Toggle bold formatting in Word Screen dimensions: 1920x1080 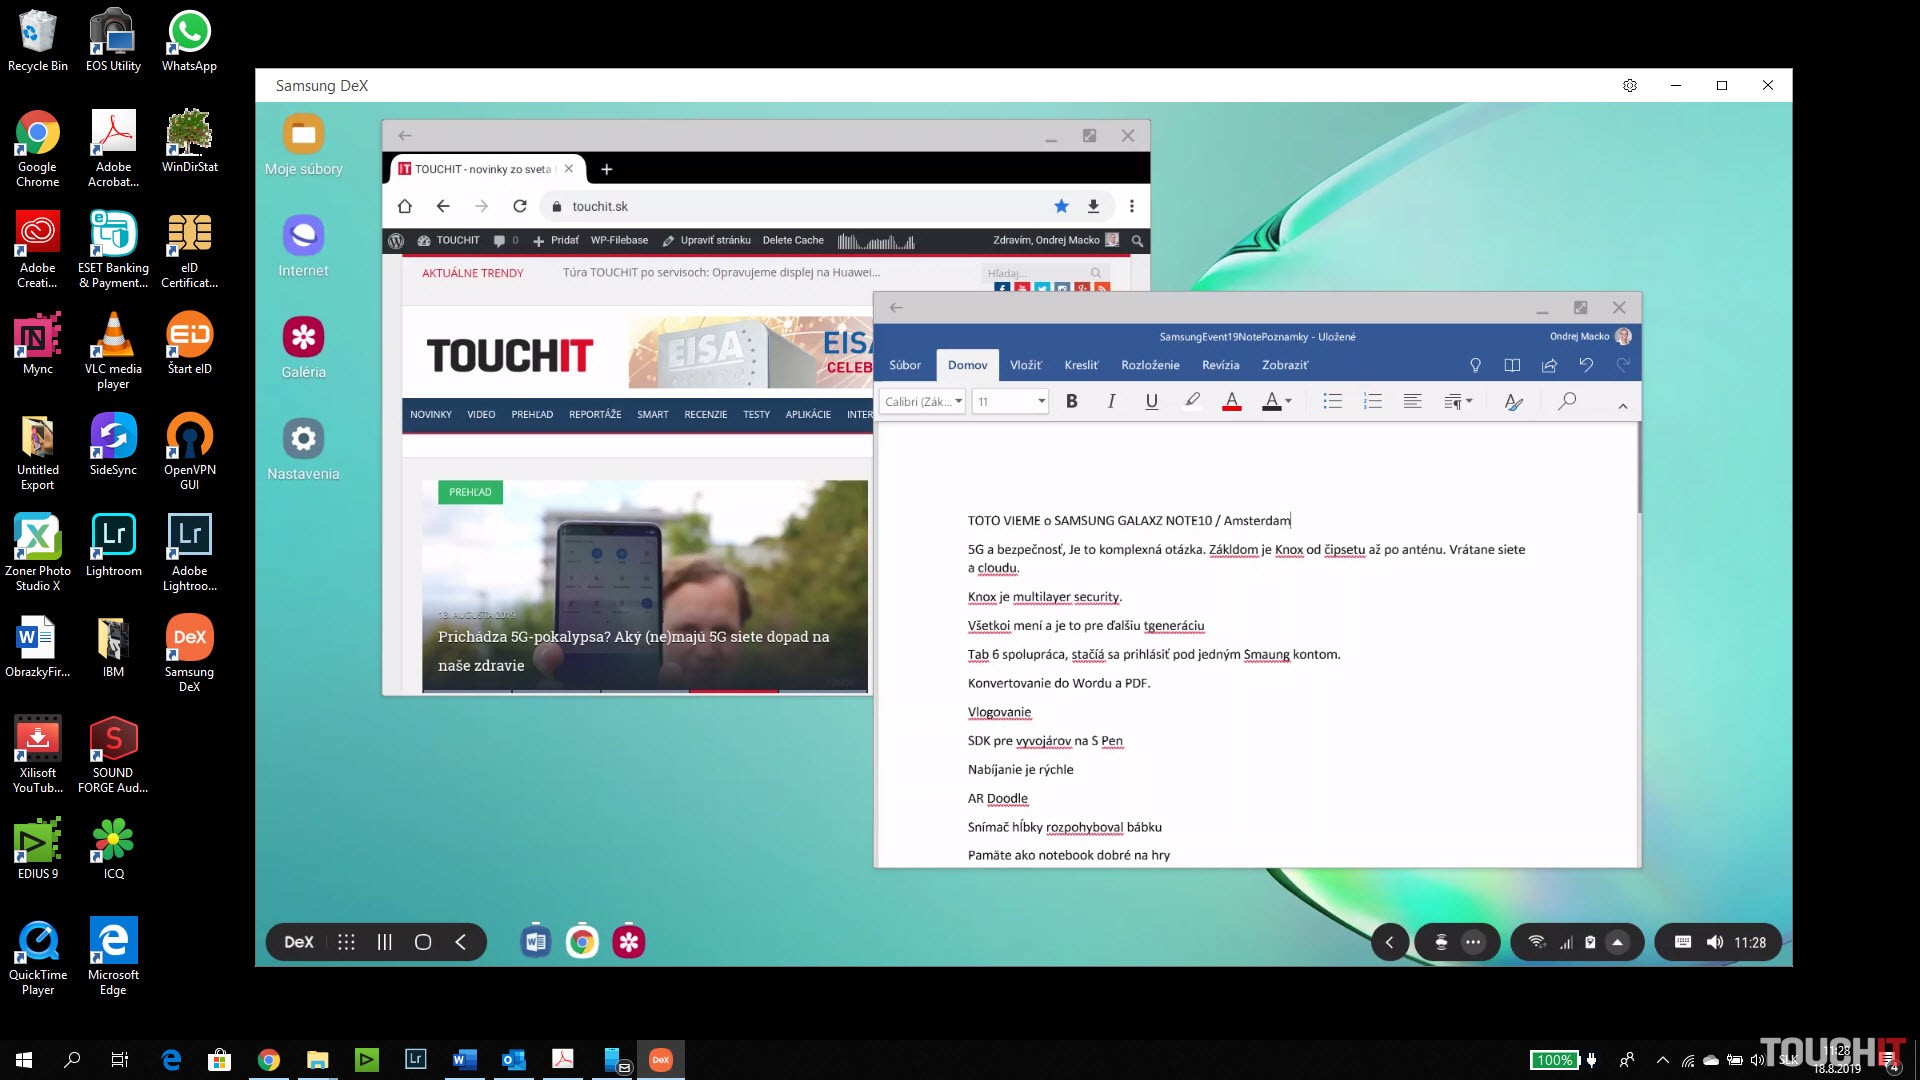point(1071,402)
